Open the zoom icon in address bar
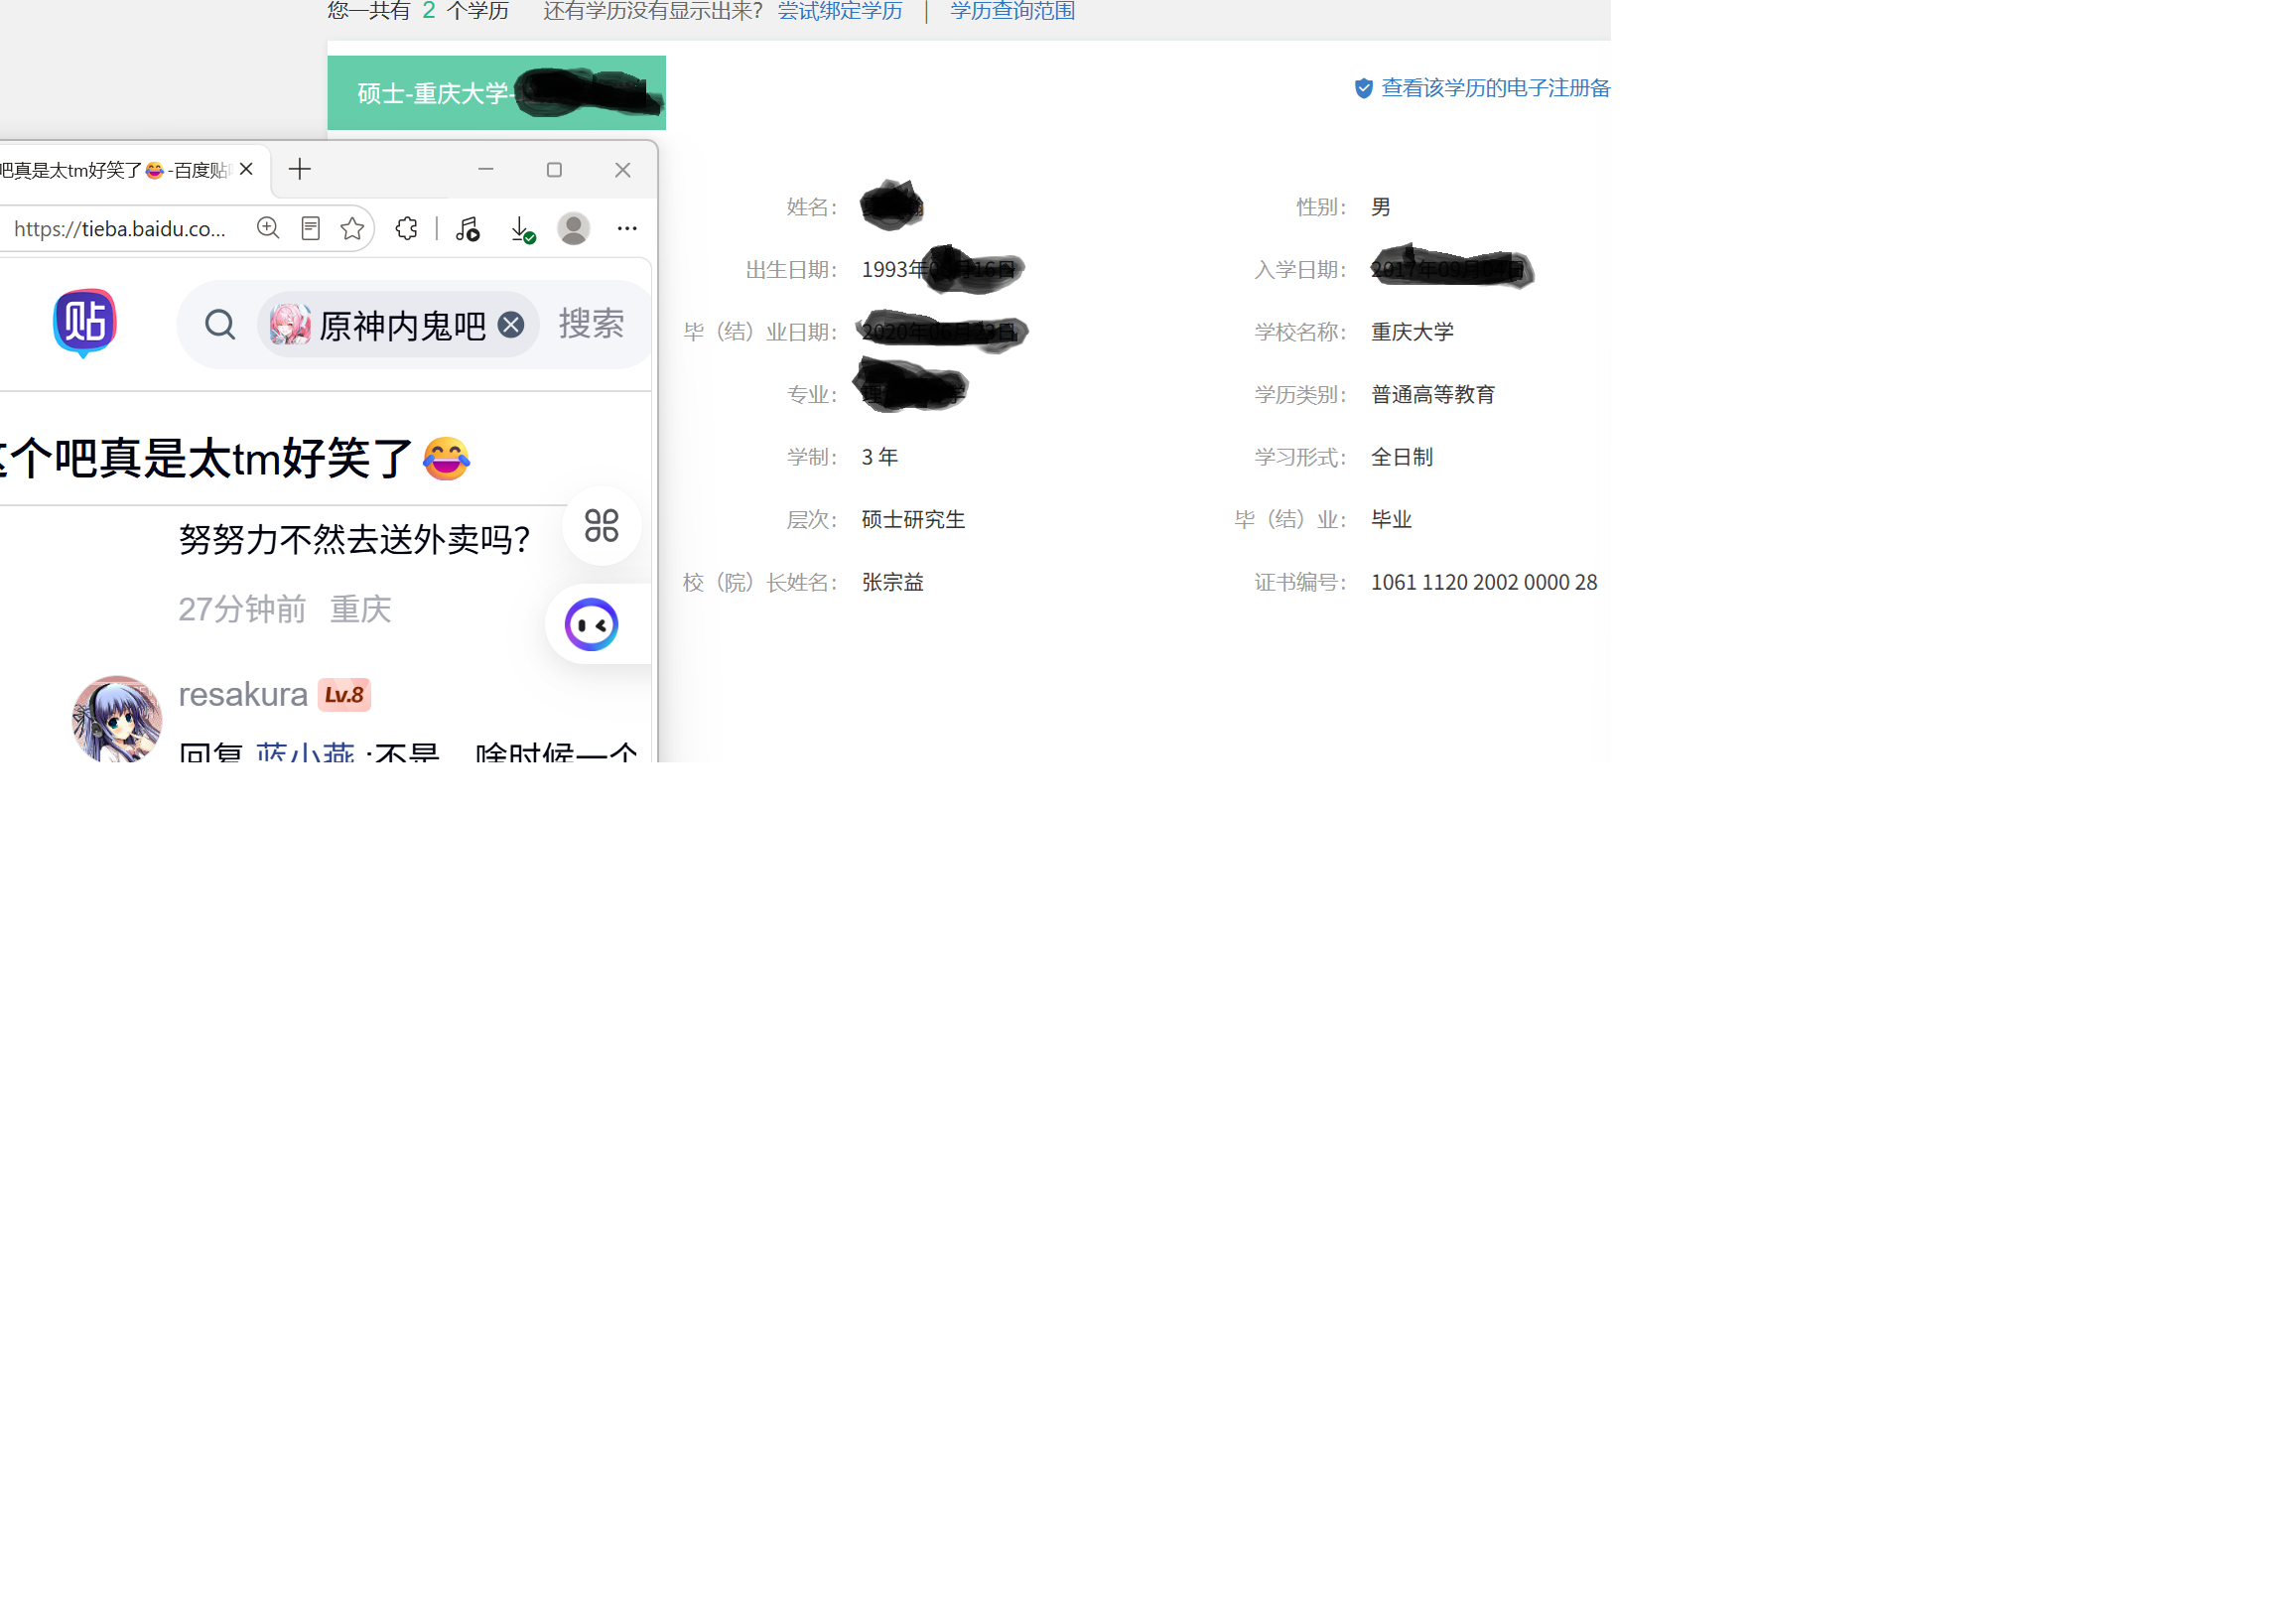The height and width of the screenshot is (1624, 2287). [268, 229]
